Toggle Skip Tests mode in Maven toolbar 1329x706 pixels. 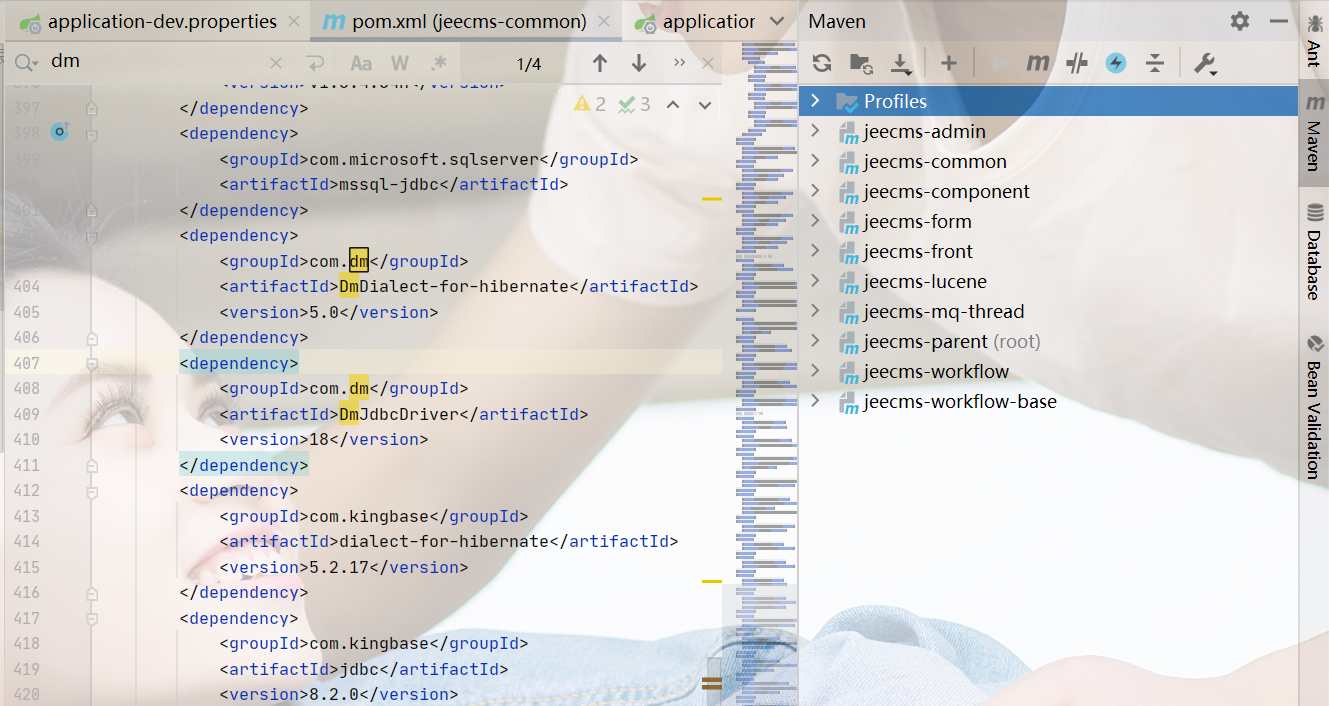click(x=1116, y=63)
